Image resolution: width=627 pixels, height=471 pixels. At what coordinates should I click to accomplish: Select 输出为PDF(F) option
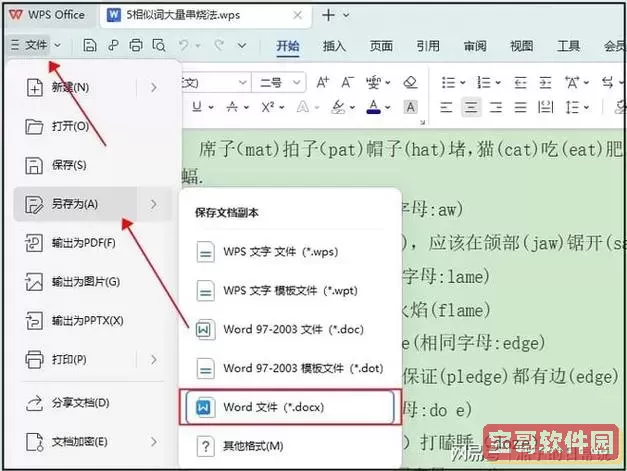tap(94, 243)
